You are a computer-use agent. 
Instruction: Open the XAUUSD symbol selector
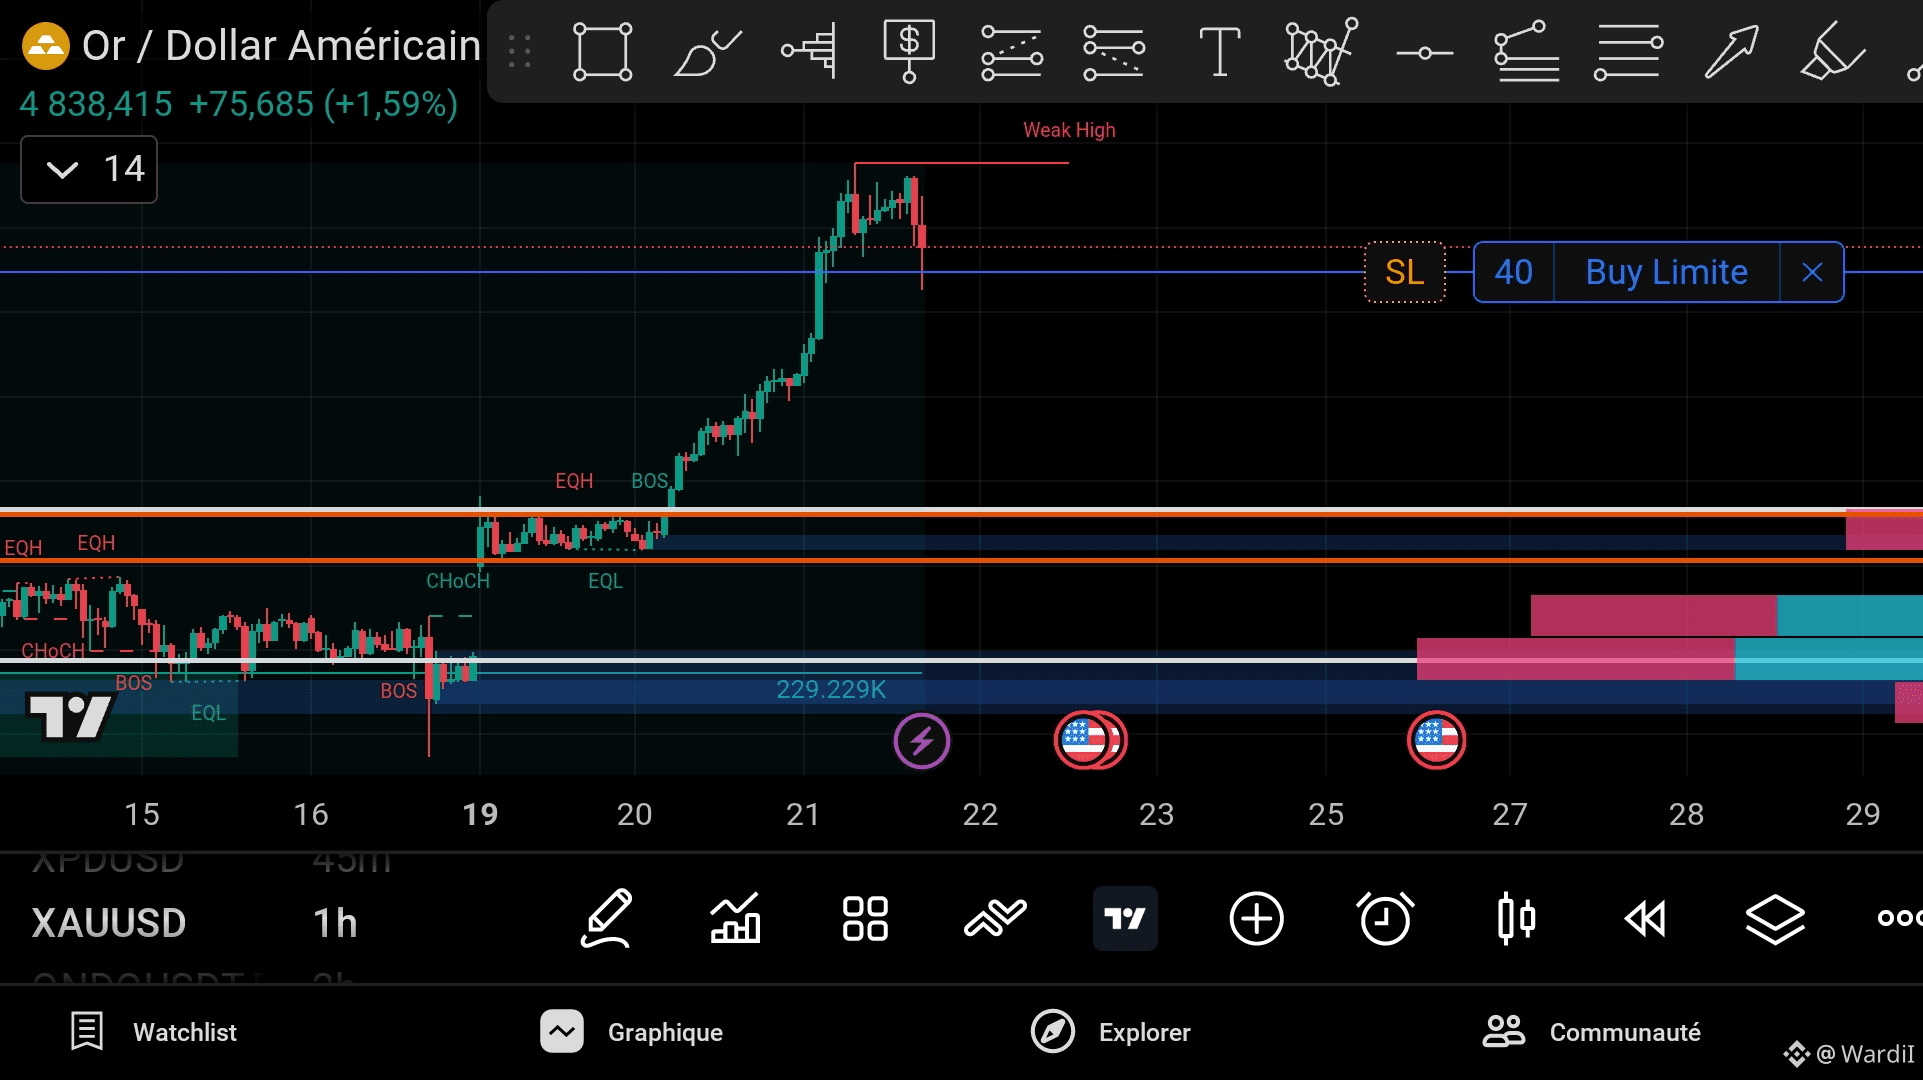click(109, 923)
